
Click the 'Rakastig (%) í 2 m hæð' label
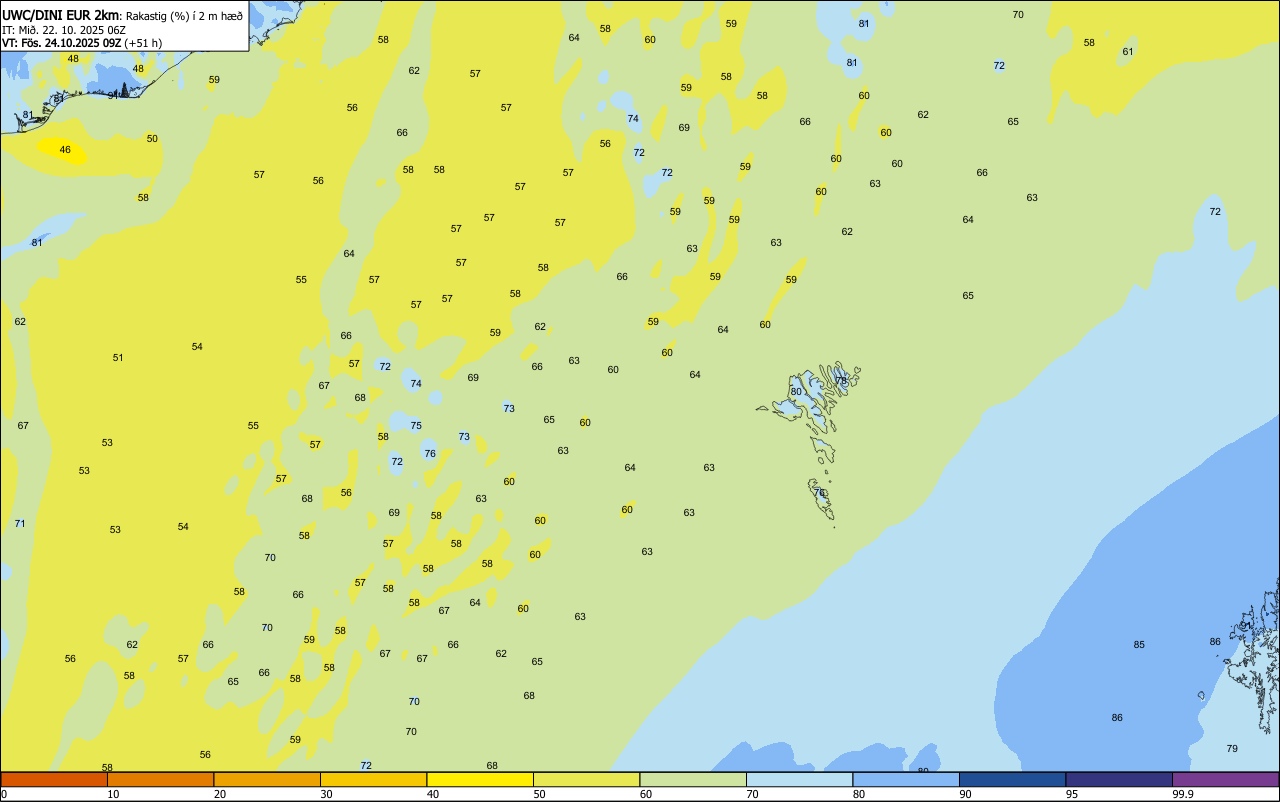(184, 16)
